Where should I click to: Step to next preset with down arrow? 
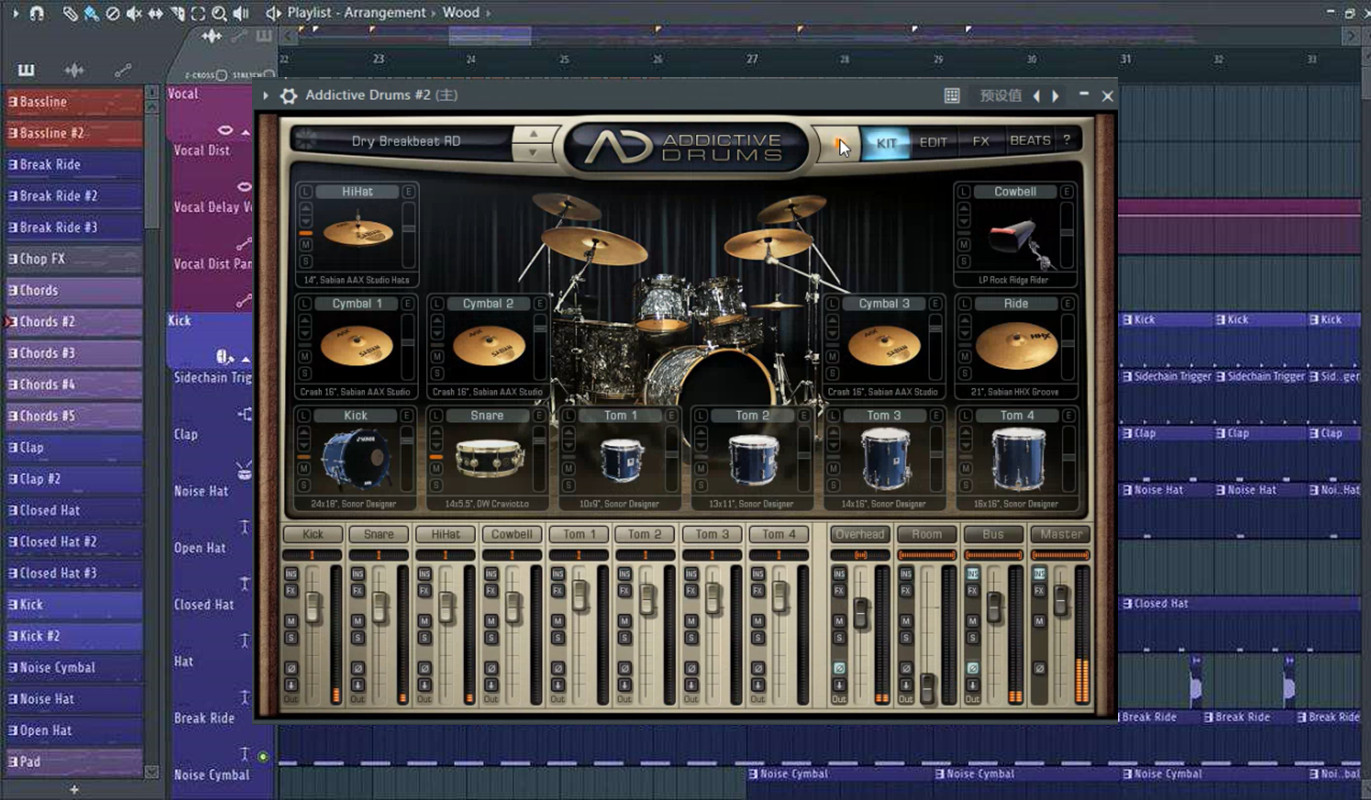533,151
